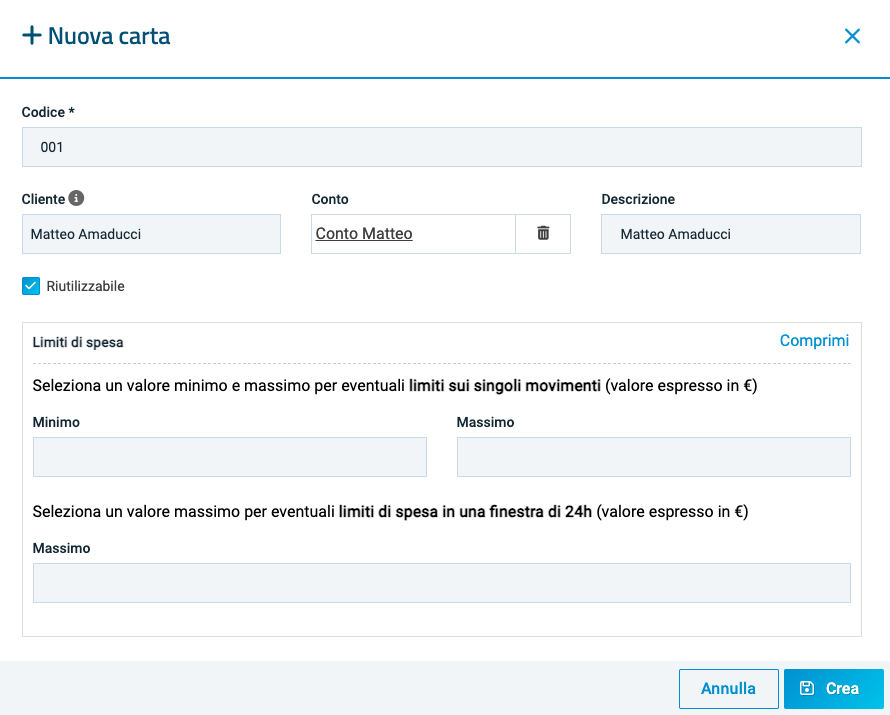Focus the Codice field containing 001
Image resolution: width=890 pixels, height=715 pixels.
(x=441, y=147)
